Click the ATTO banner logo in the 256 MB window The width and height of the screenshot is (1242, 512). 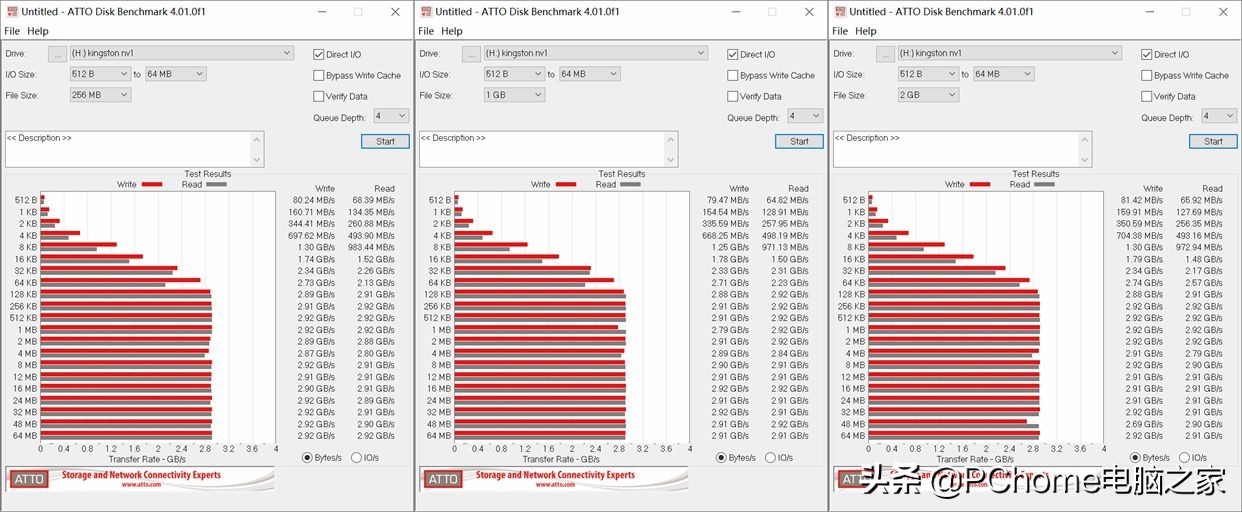tap(28, 479)
